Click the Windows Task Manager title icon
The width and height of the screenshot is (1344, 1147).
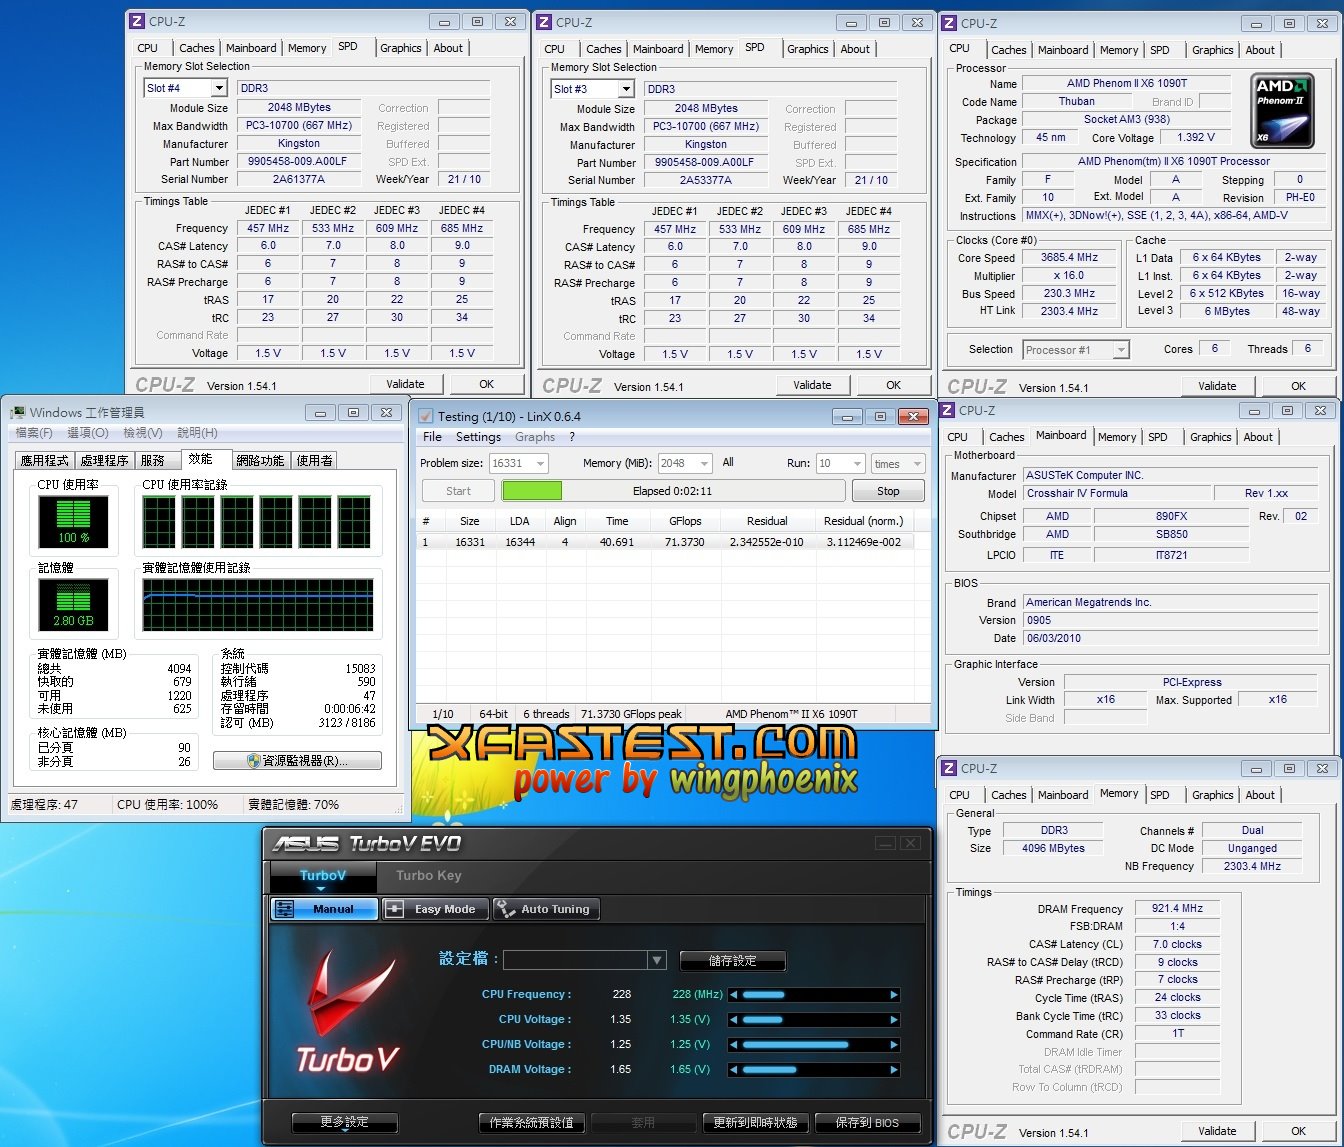point(17,412)
